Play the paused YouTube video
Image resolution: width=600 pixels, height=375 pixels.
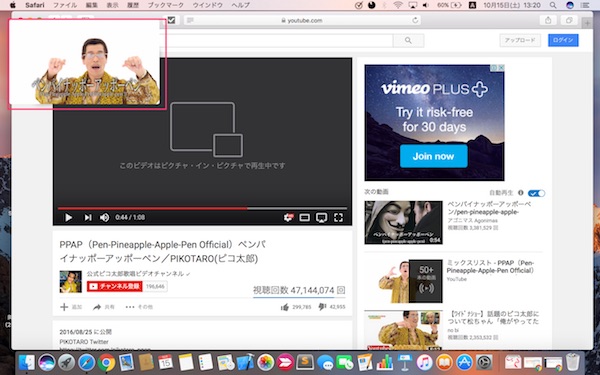click(68, 217)
